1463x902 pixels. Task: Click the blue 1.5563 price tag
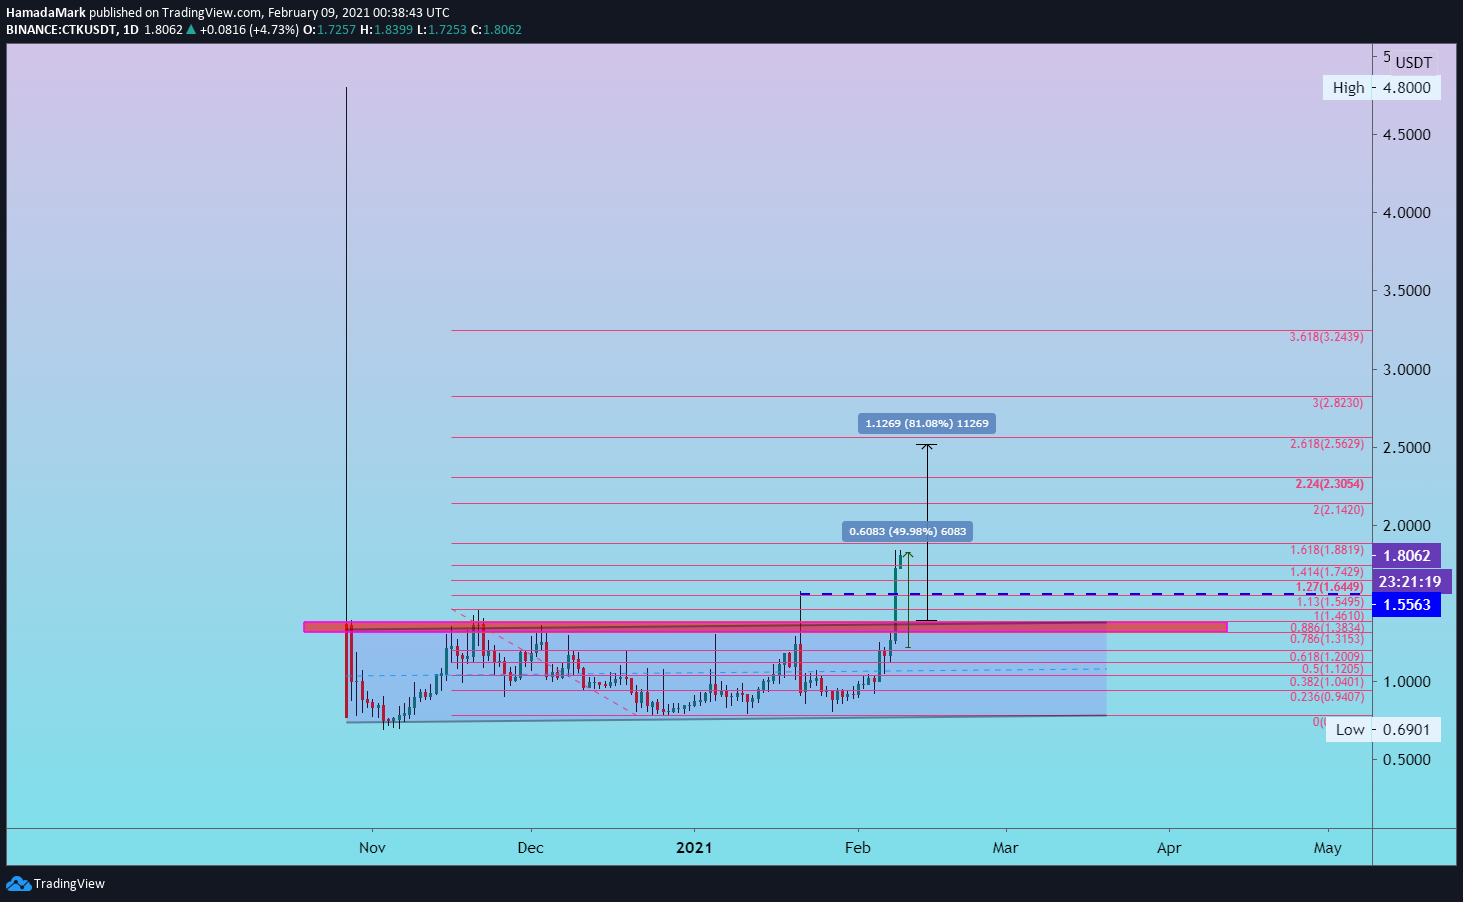pos(1406,605)
